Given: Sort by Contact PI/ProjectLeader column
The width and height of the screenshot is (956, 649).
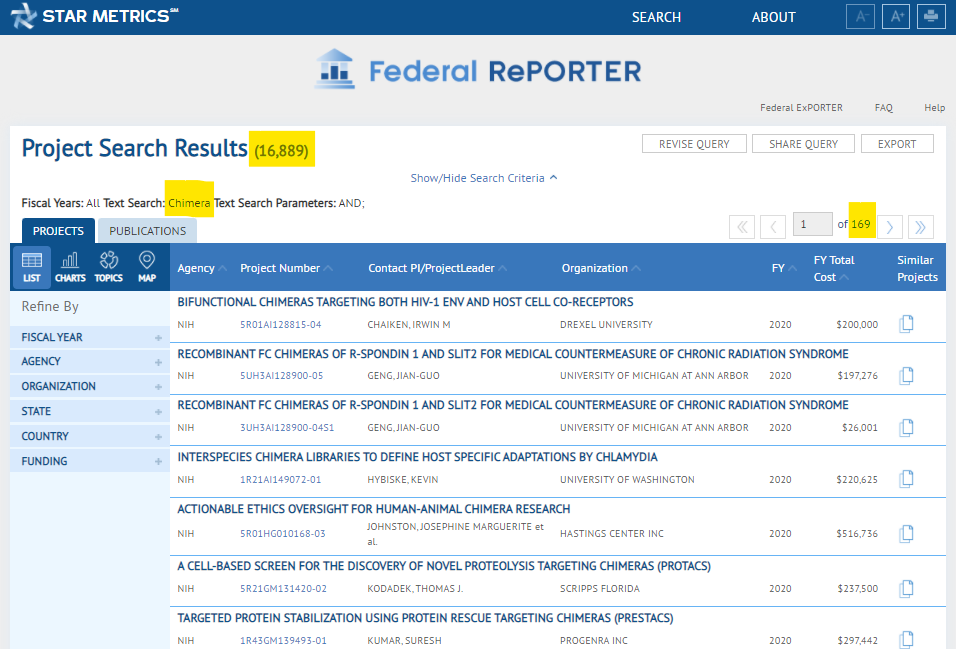Looking at the screenshot, I should (x=437, y=268).
